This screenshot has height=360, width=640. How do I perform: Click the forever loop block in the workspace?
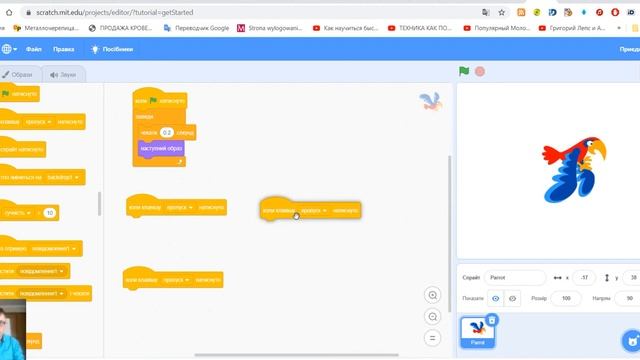[x=144, y=117]
